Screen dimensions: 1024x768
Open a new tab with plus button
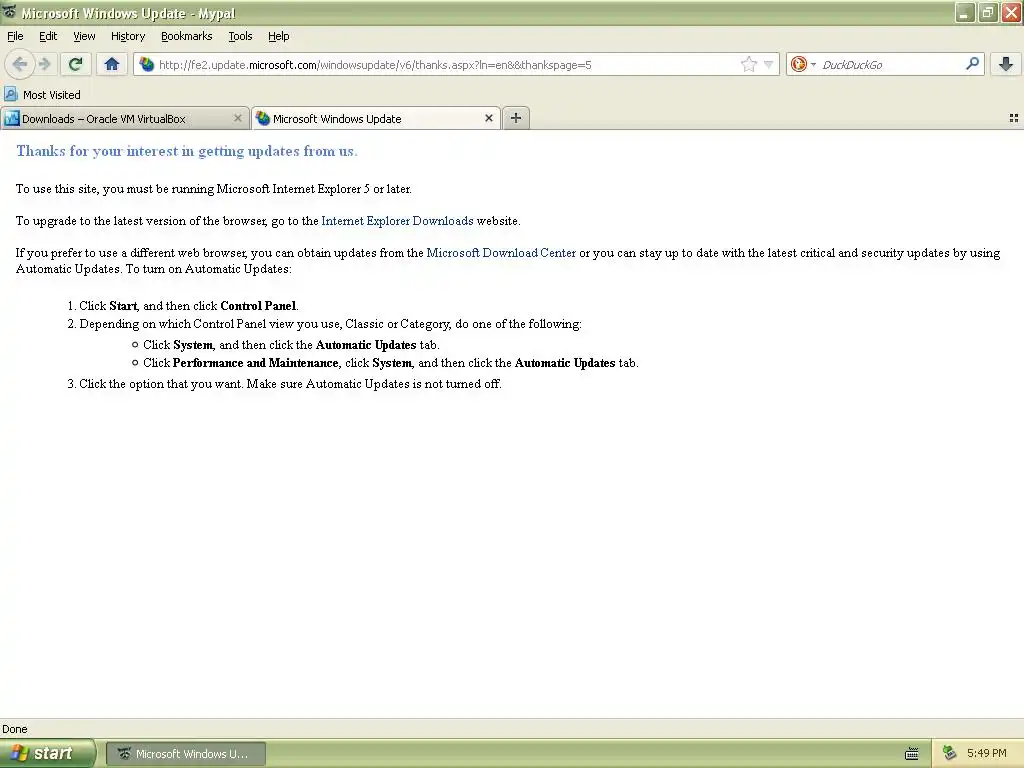[x=516, y=118]
